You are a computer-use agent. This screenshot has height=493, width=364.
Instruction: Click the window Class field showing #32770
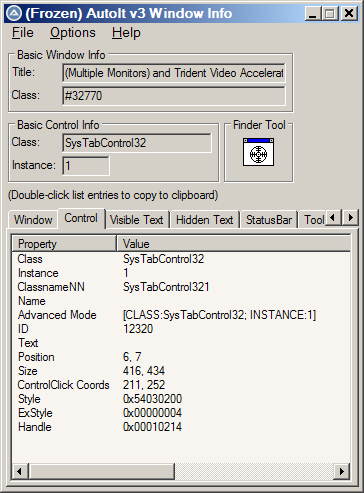click(174, 96)
